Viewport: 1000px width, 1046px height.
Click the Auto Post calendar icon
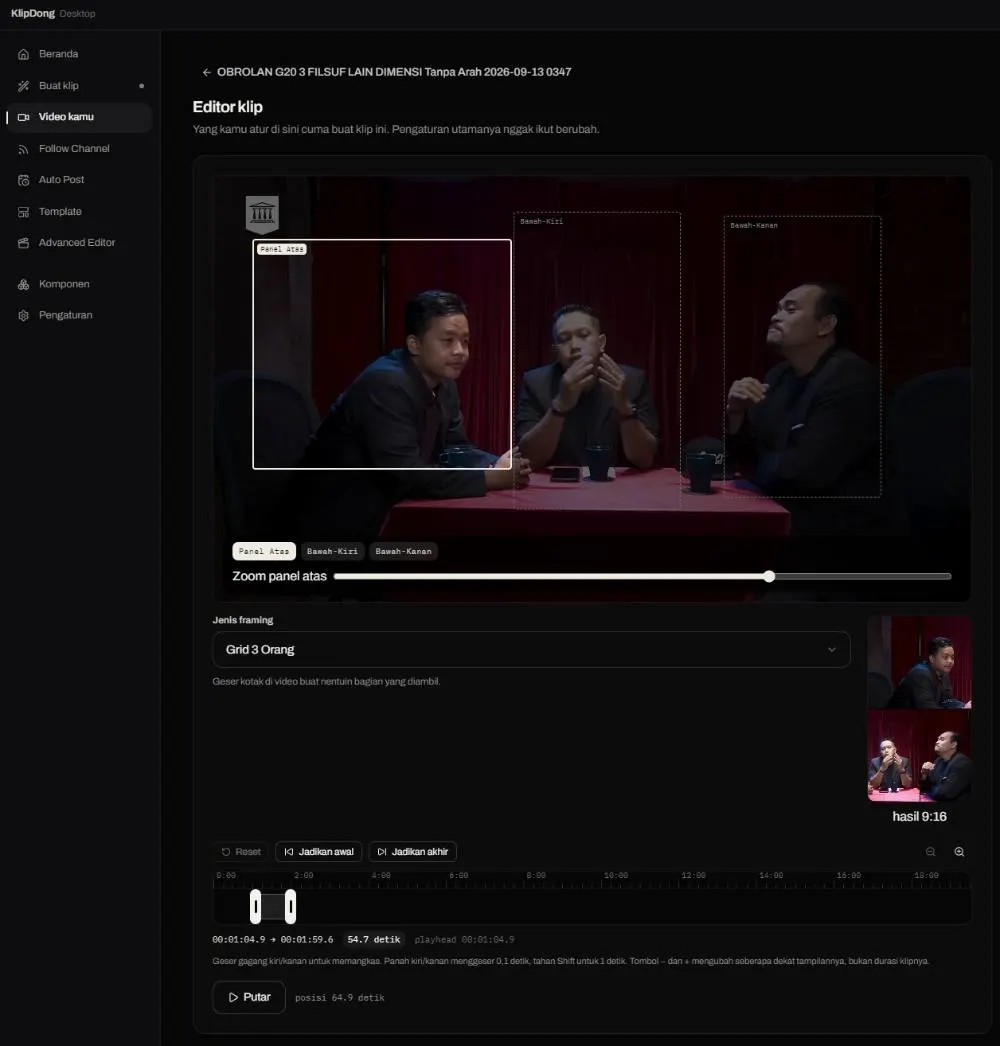23,180
